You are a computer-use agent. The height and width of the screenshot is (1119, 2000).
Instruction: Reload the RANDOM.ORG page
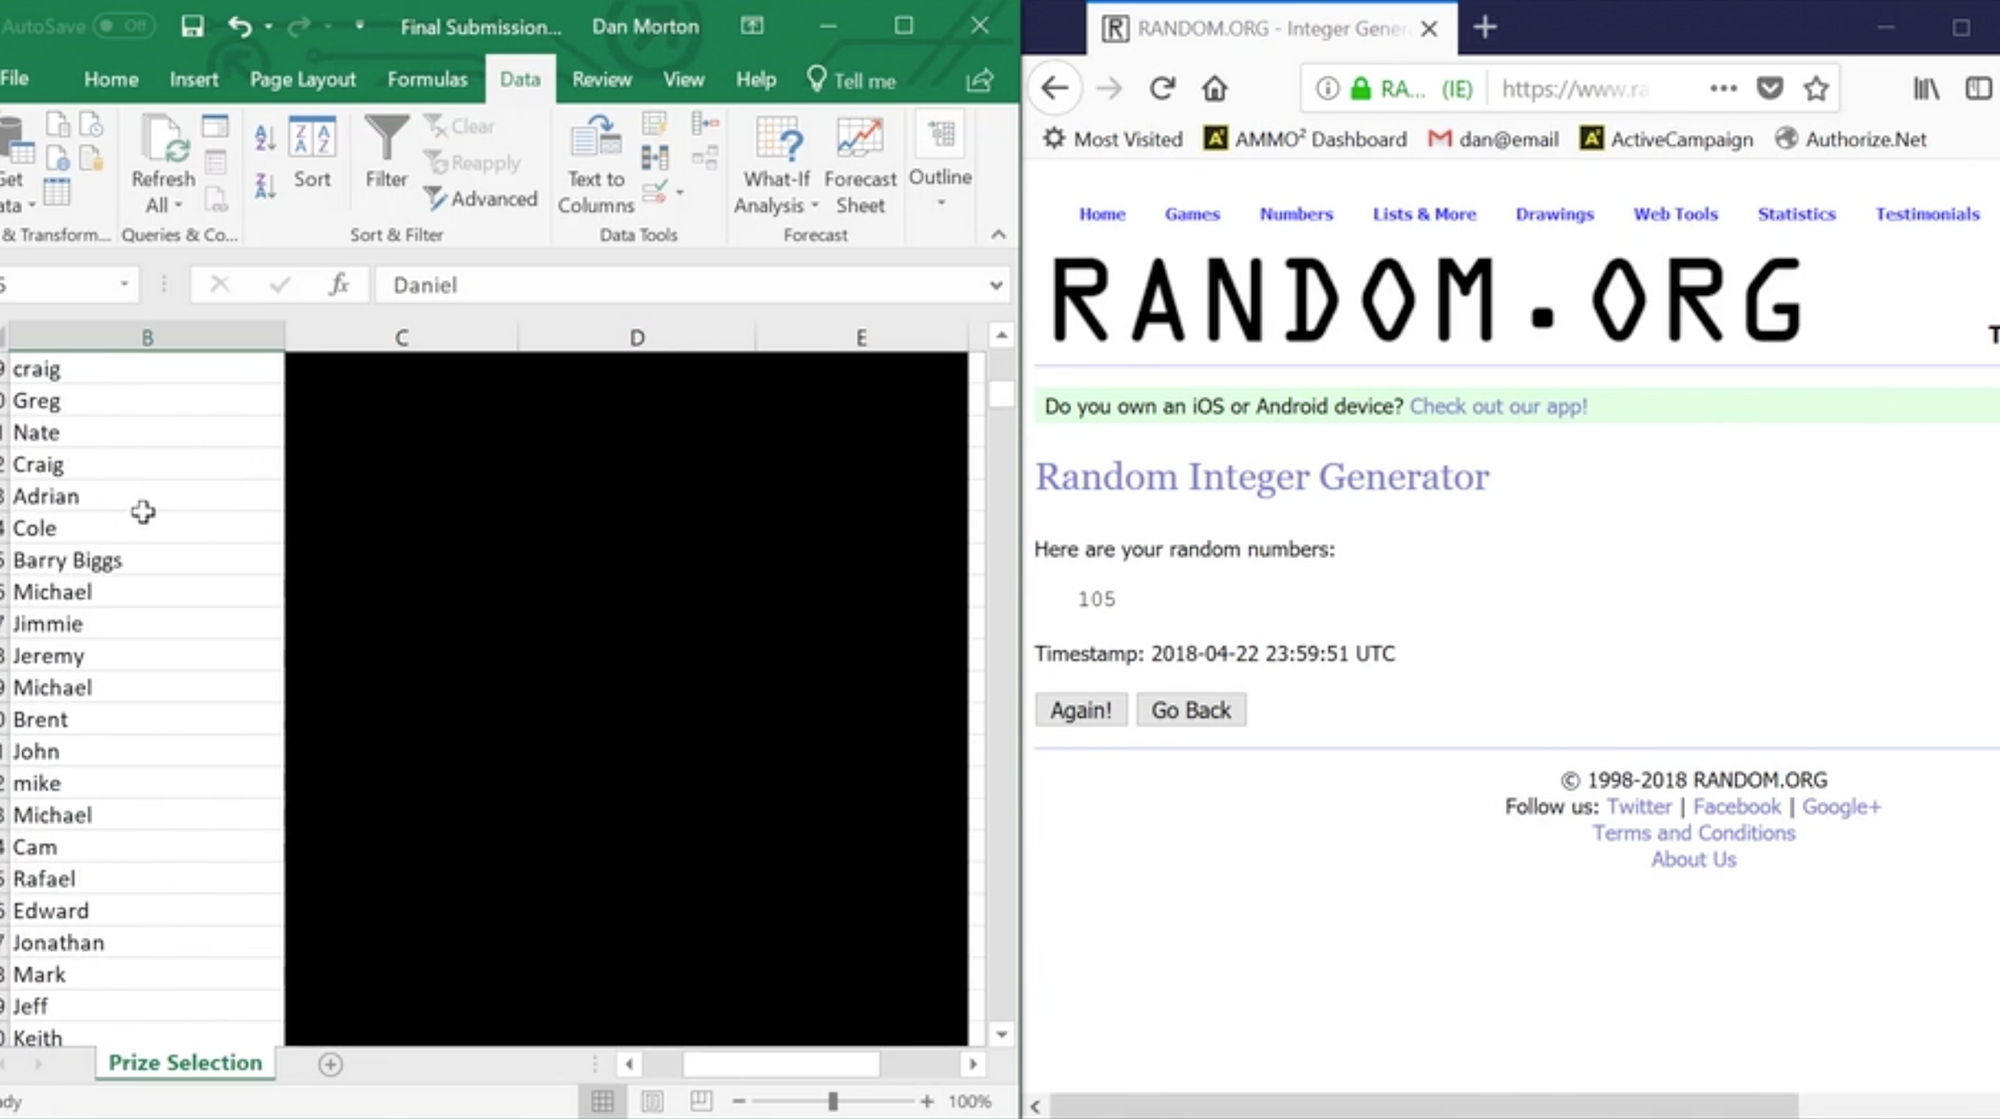pyautogui.click(x=1161, y=89)
